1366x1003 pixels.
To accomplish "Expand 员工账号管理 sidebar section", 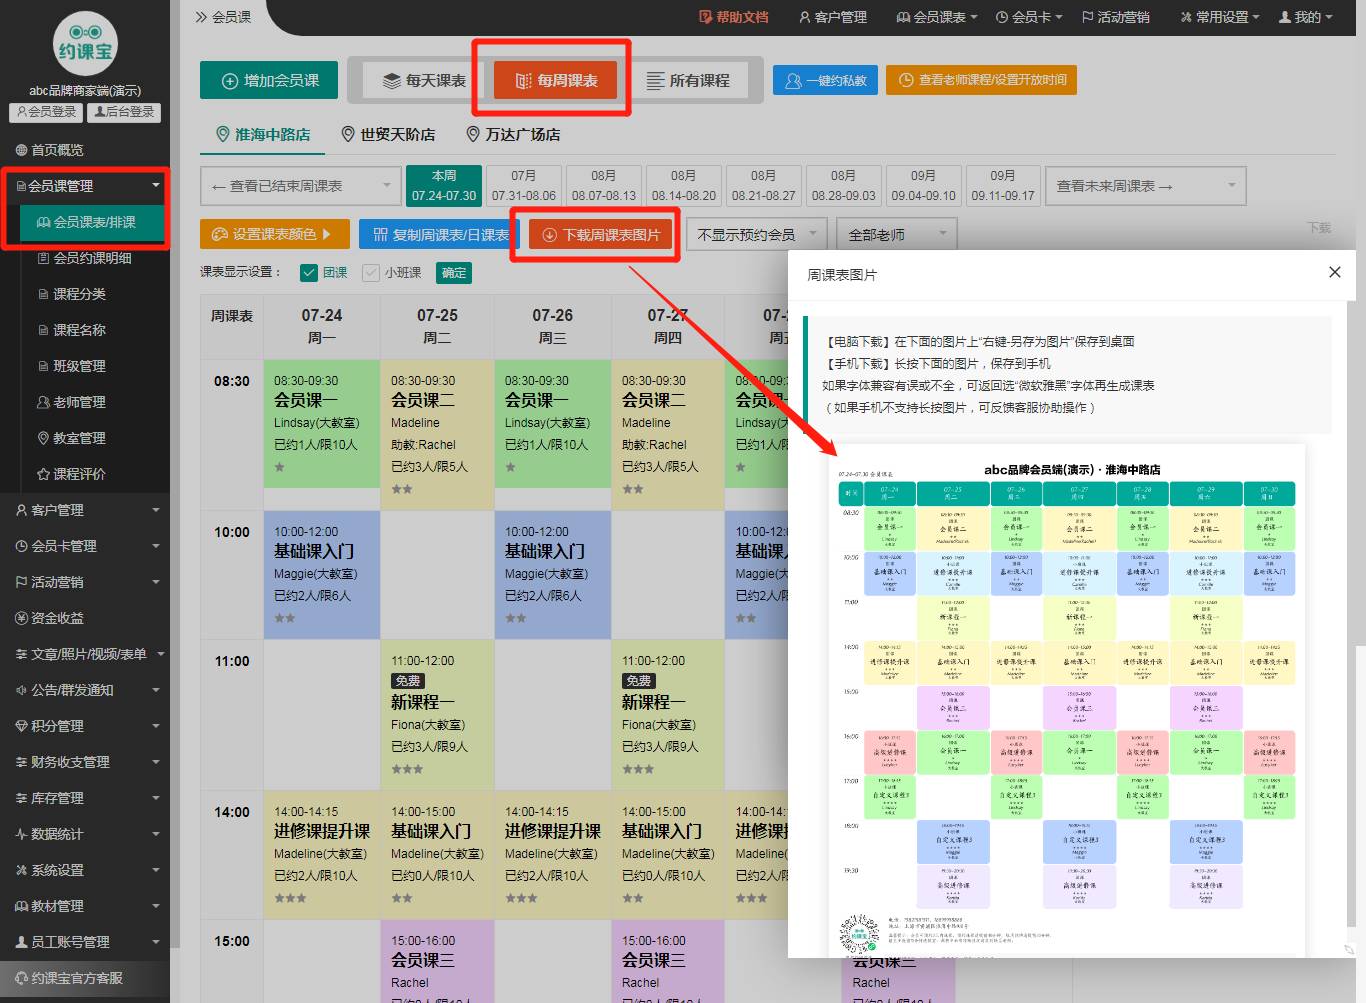I will pos(85,942).
